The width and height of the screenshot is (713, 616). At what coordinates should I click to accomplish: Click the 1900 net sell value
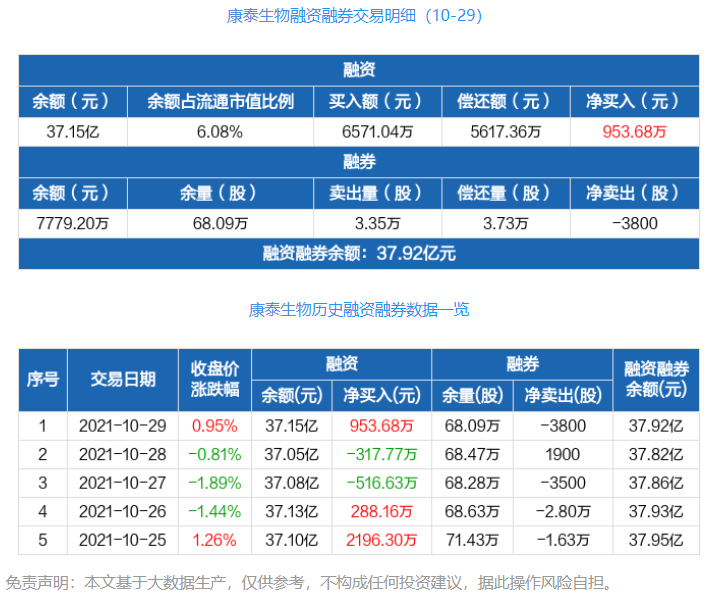[x=563, y=454]
